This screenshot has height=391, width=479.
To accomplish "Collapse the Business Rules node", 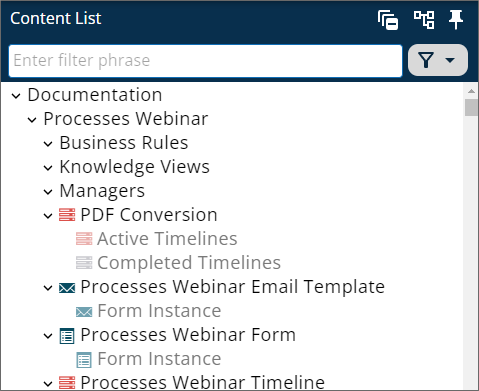I will coord(48,144).
